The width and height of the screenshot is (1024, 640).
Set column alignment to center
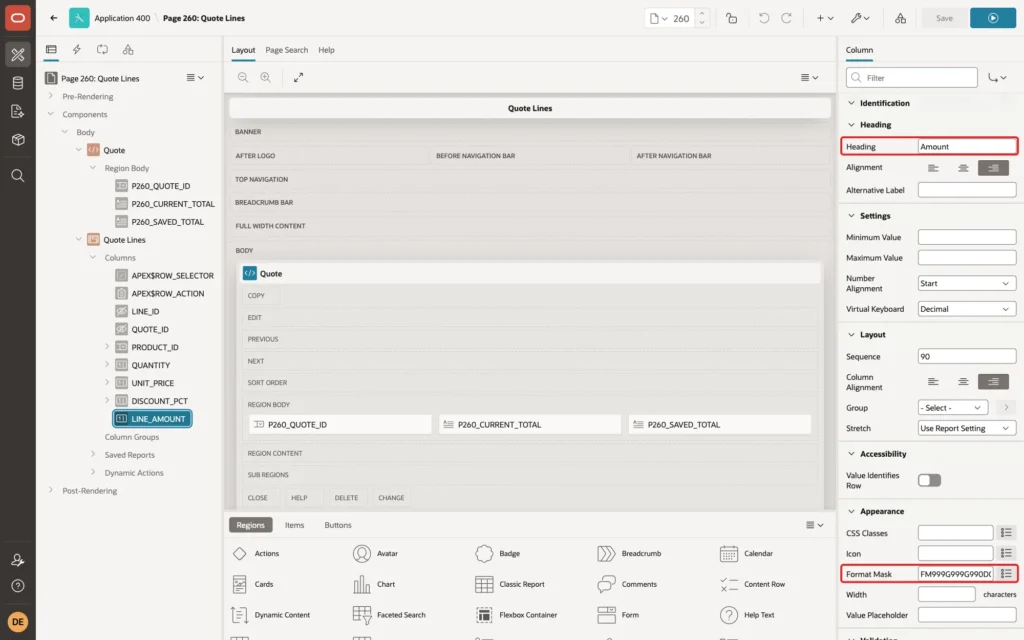[x=963, y=381]
